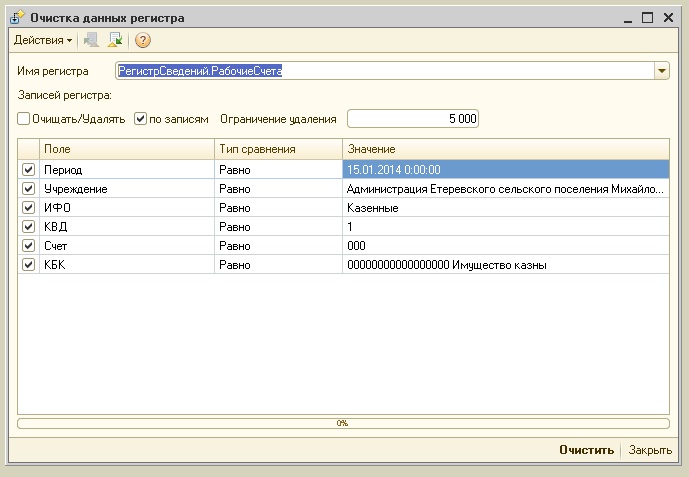Screen dimensions: 689x477
Task: Click Равно comparison in the Период row
Action: pyautogui.click(x=279, y=170)
